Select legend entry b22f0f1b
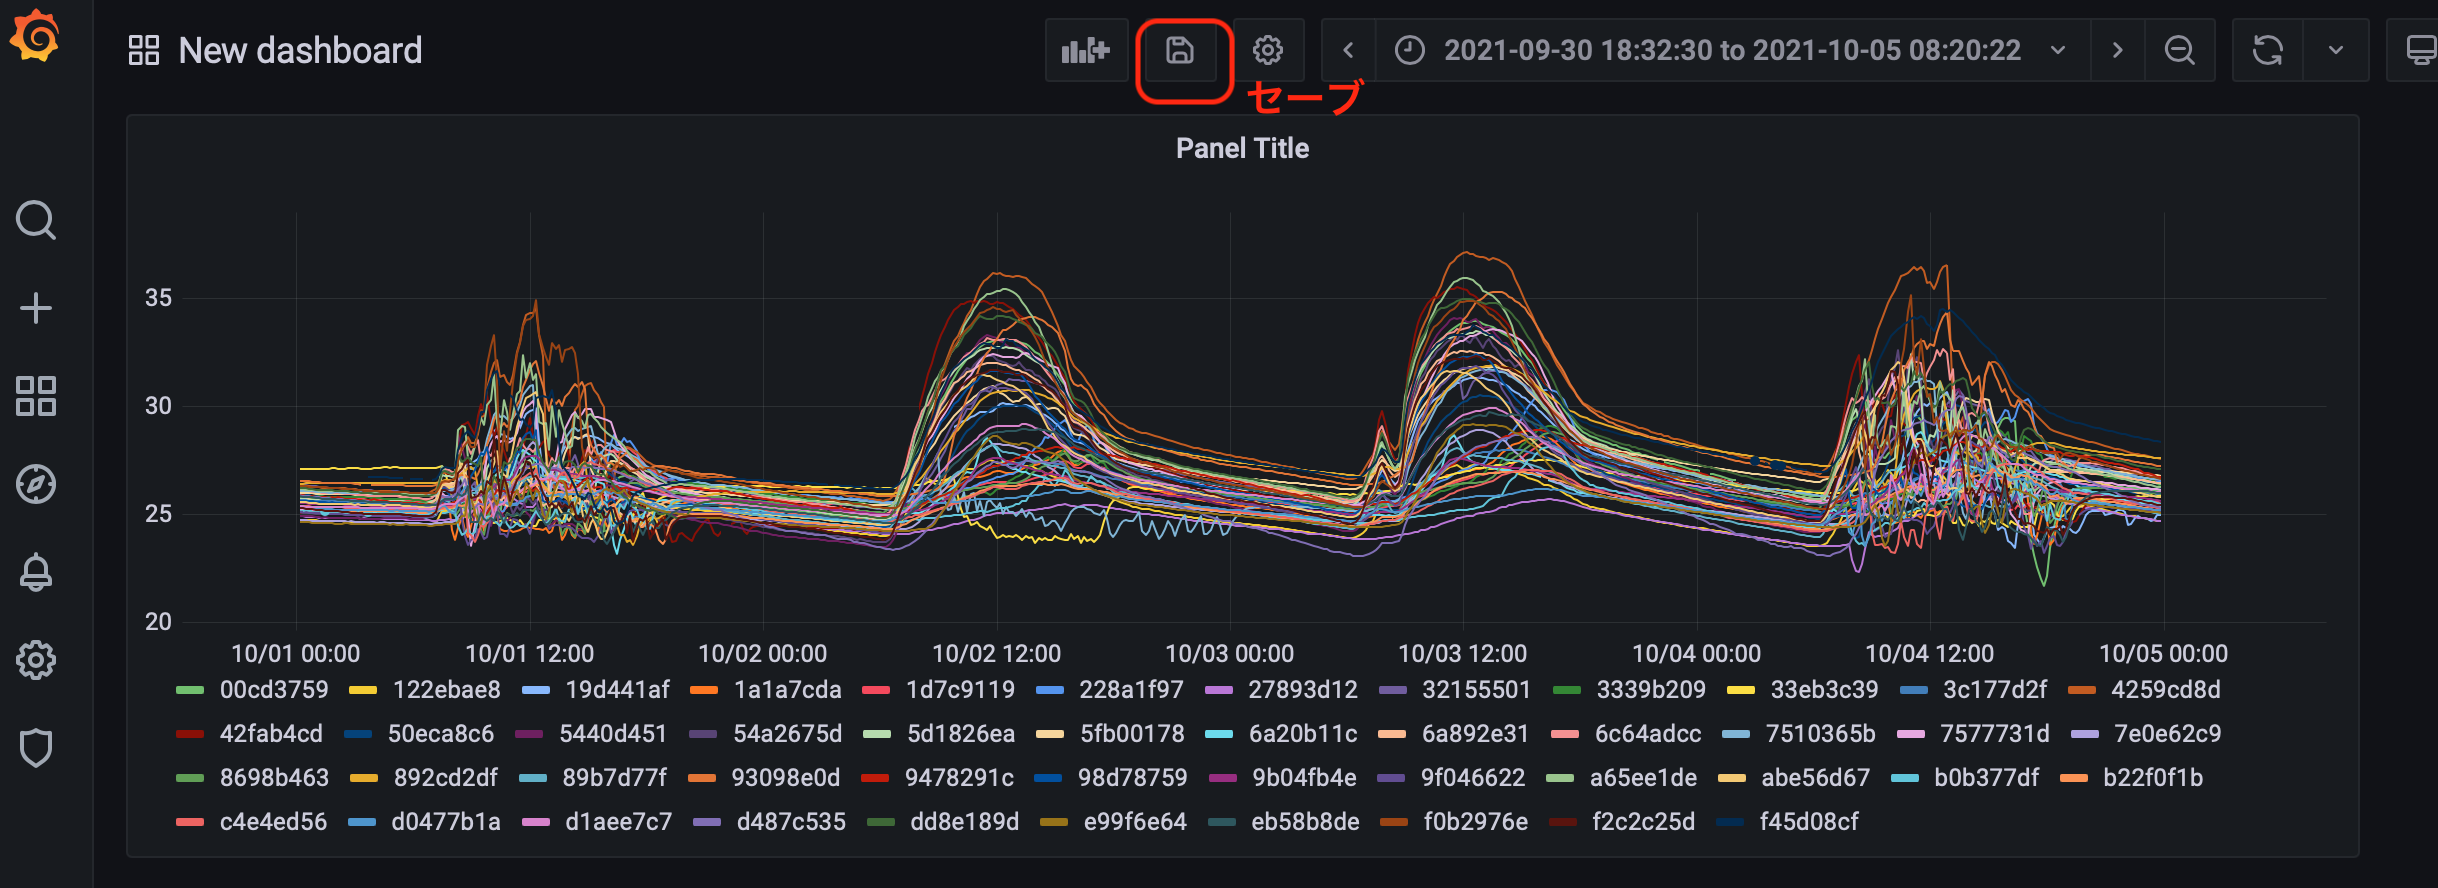This screenshot has height=888, width=2438. click(2153, 778)
